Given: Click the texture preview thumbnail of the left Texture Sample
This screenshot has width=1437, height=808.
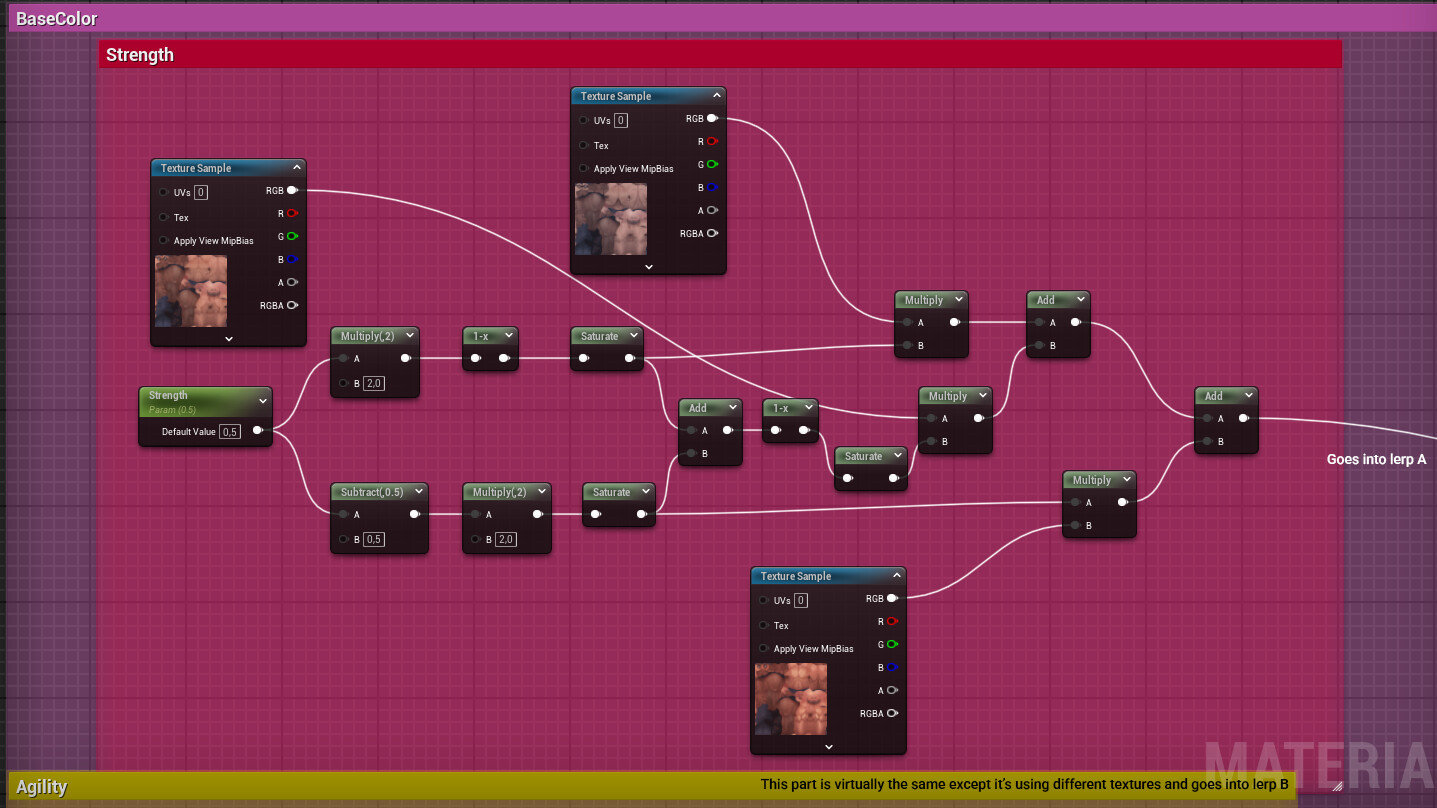Looking at the screenshot, I should coord(191,291).
